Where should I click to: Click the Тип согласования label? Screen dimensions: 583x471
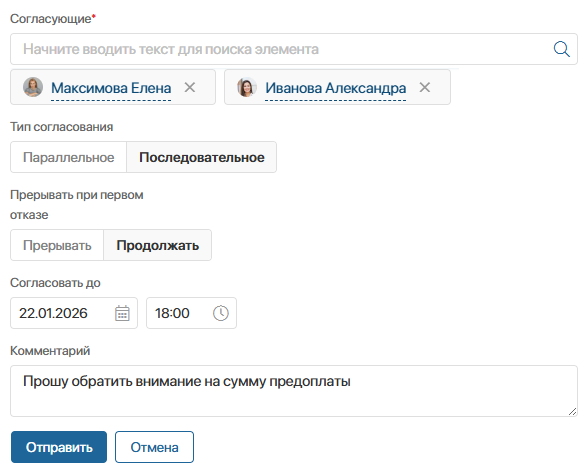pos(62,127)
